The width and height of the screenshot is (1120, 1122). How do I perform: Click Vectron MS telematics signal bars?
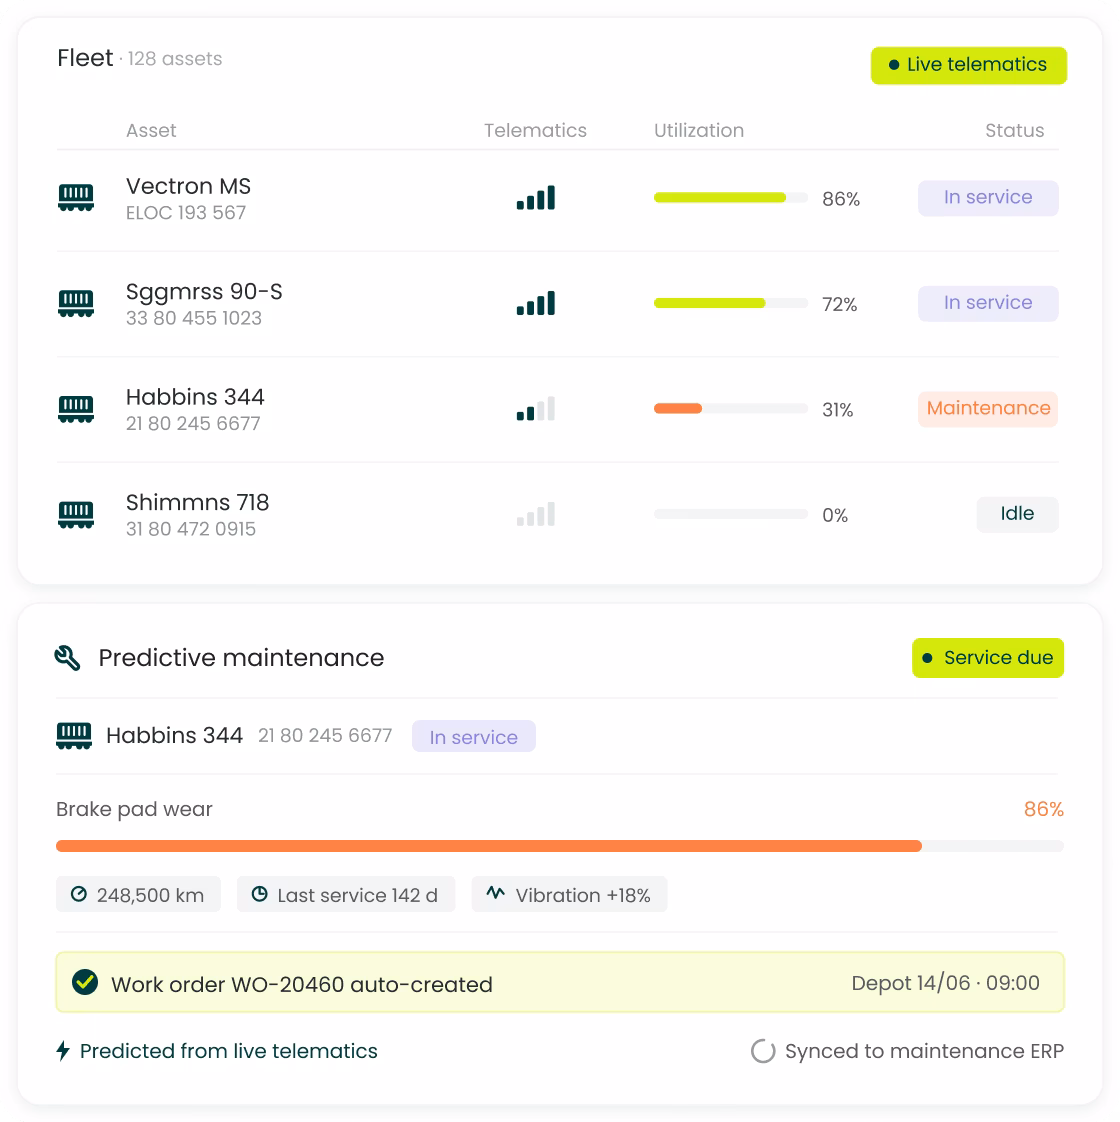[x=536, y=197]
